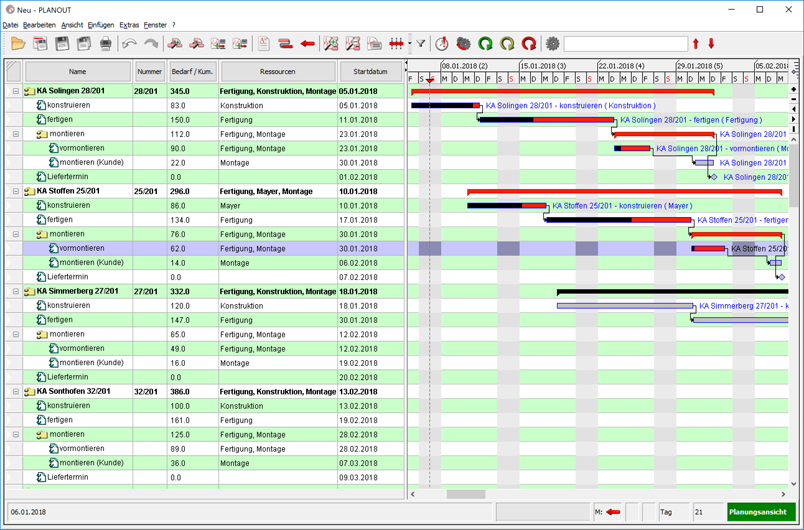Open the dropdown arrow beside grid icon

point(410,44)
